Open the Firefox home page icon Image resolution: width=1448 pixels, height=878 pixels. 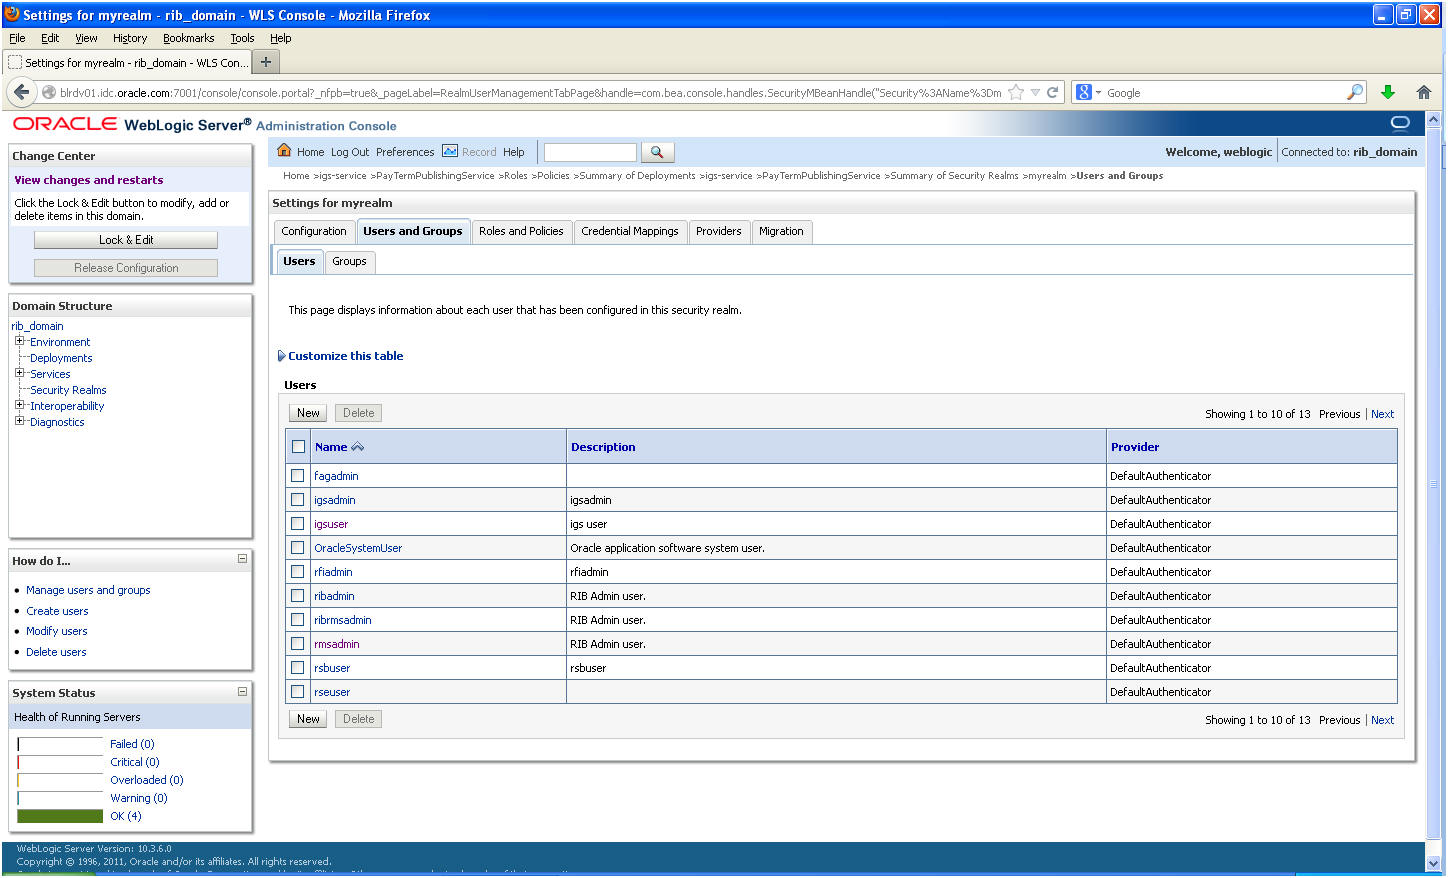[1424, 92]
